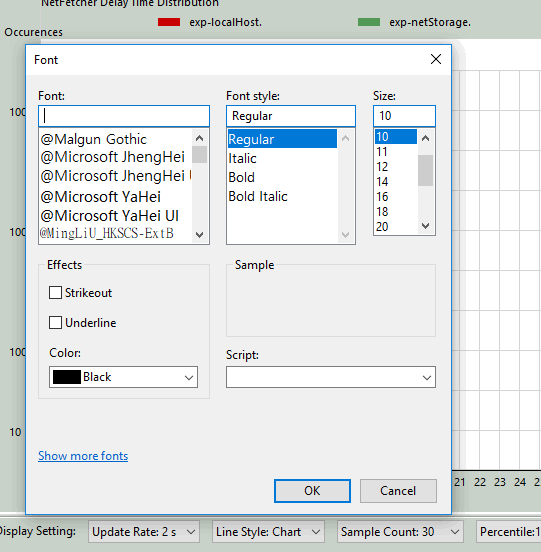Click font list scrollbar thumb

pos(199,155)
